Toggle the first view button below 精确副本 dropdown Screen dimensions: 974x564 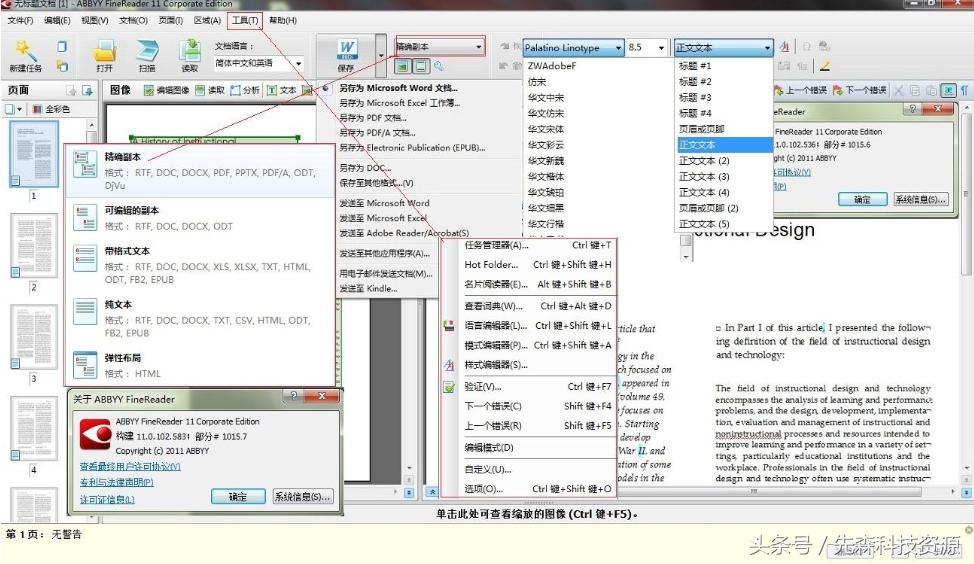[403, 66]
